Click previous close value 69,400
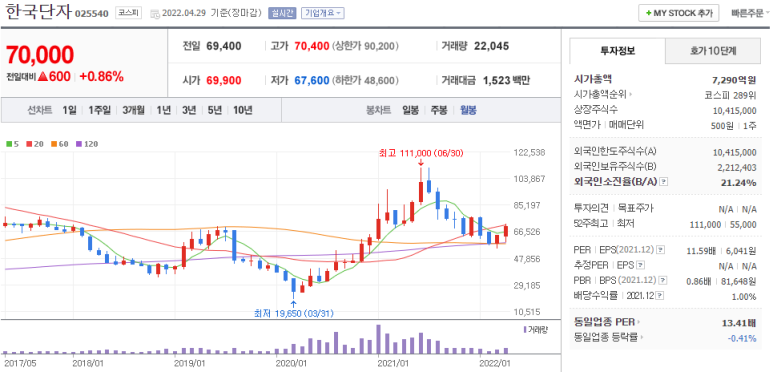The width and height of the screenshot is (773, 372). tap(224, 46)
